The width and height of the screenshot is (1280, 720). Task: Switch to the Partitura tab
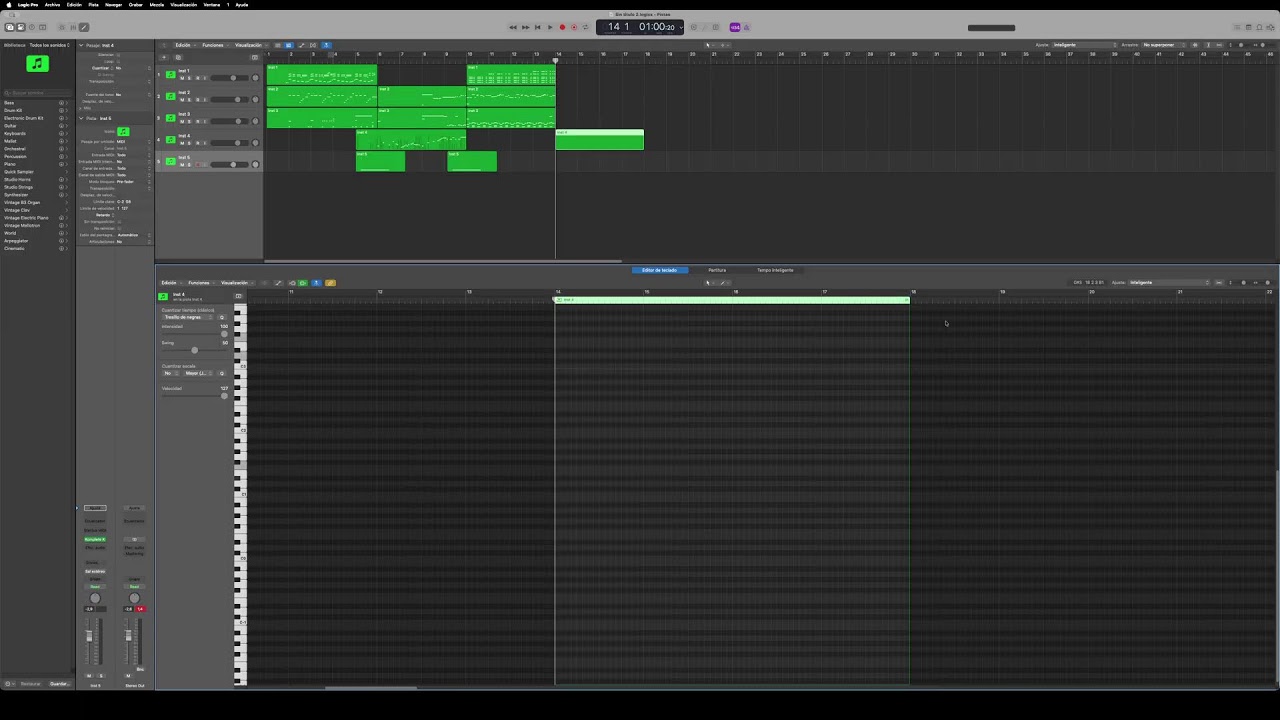click(x=717, y=270)
